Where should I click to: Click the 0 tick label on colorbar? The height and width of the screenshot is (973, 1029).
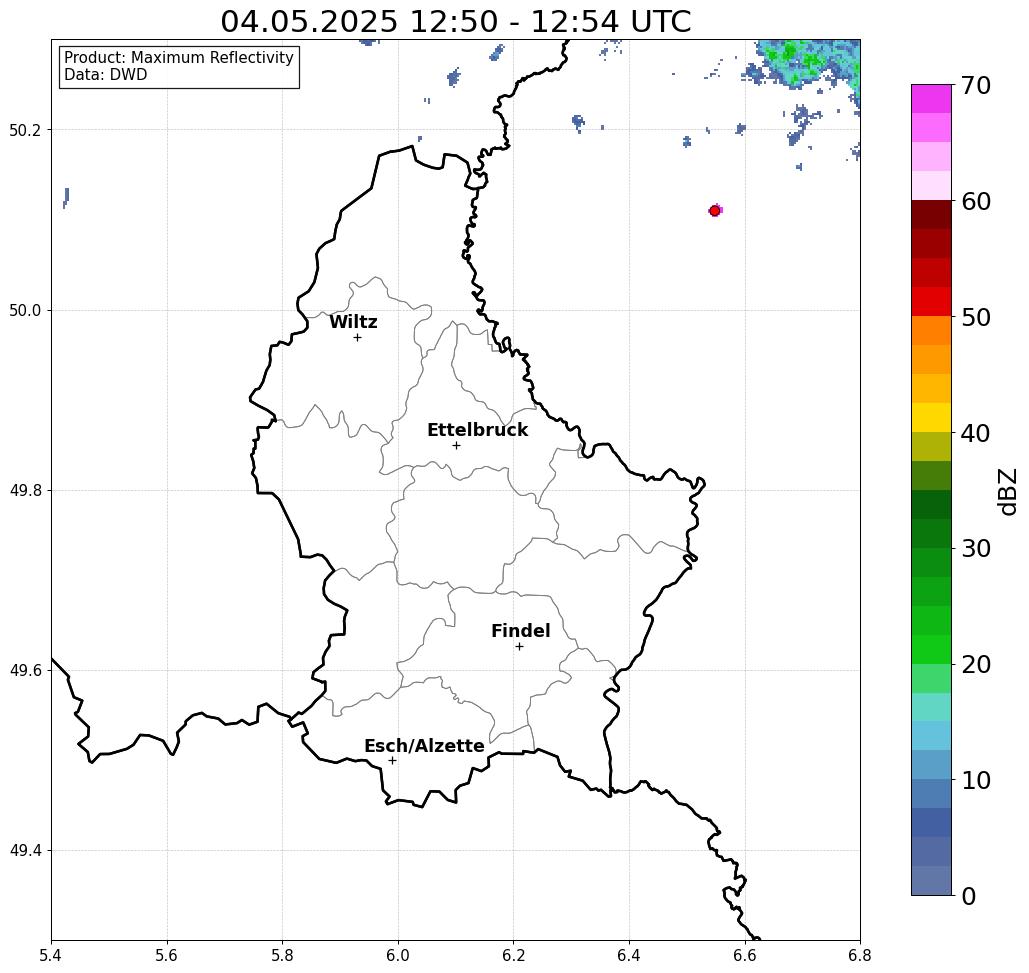click(x=968, y=896)
